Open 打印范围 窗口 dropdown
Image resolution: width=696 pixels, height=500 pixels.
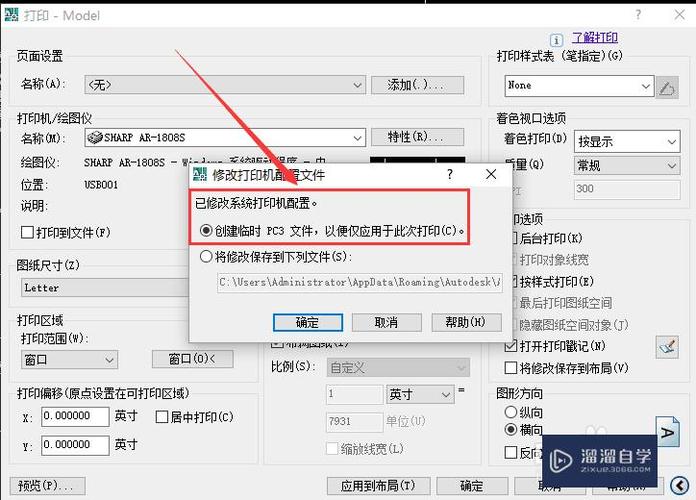click(70, 360)
